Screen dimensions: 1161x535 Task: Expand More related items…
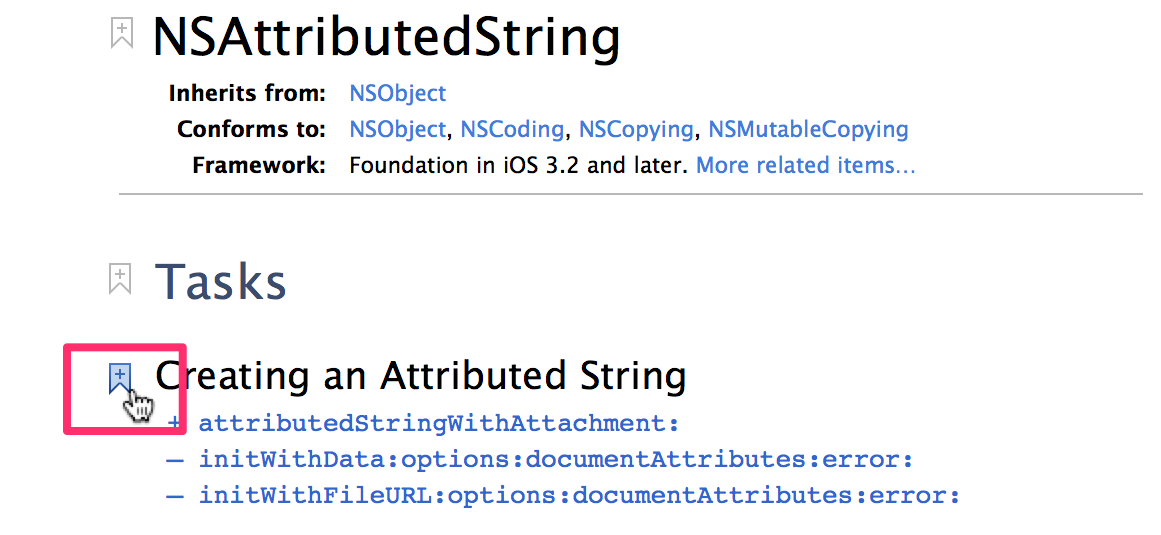click(806, 165)
